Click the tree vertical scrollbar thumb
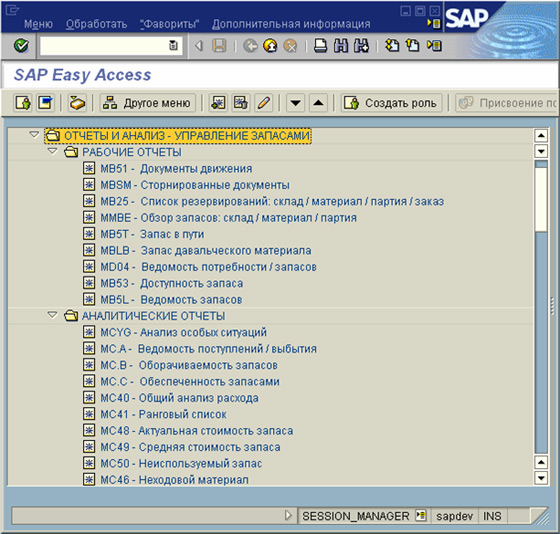This screenshot has height=534, width=560. (541, 196)
